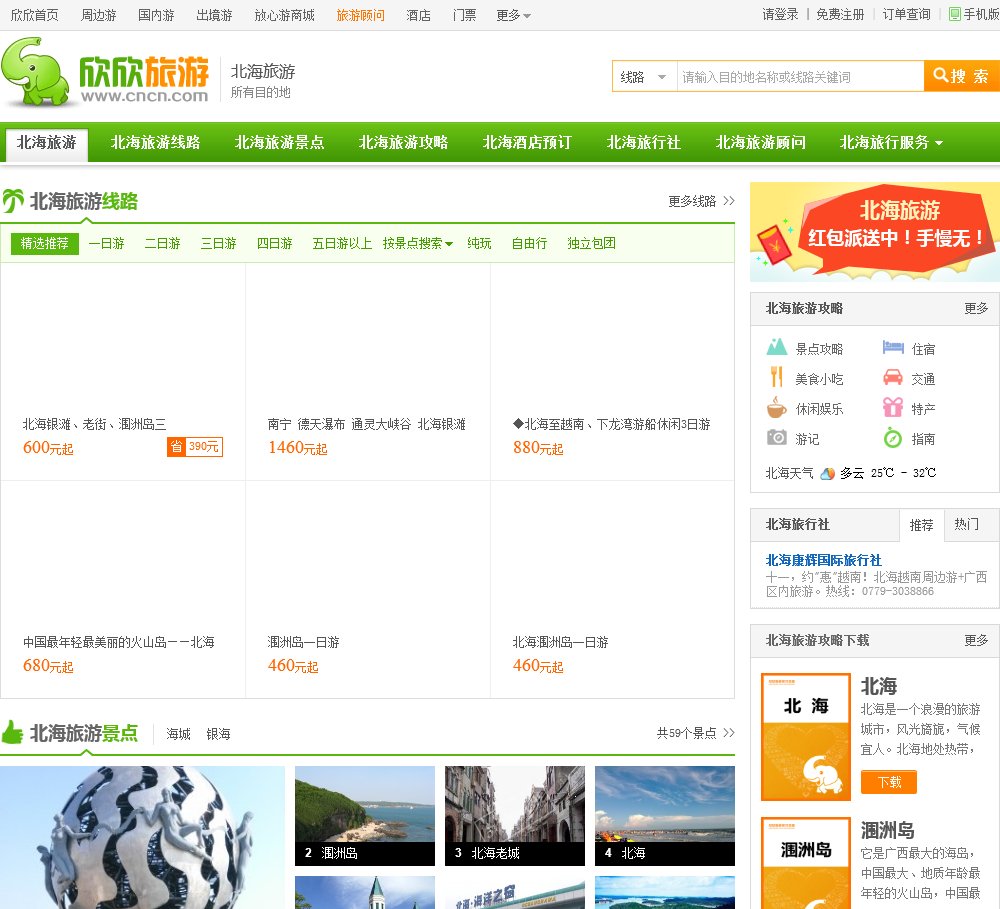Select the 银海 district link
Image resolution: width=1000 pixels, height=909 pixels.
pyautogui.click(x=218, y=734)
